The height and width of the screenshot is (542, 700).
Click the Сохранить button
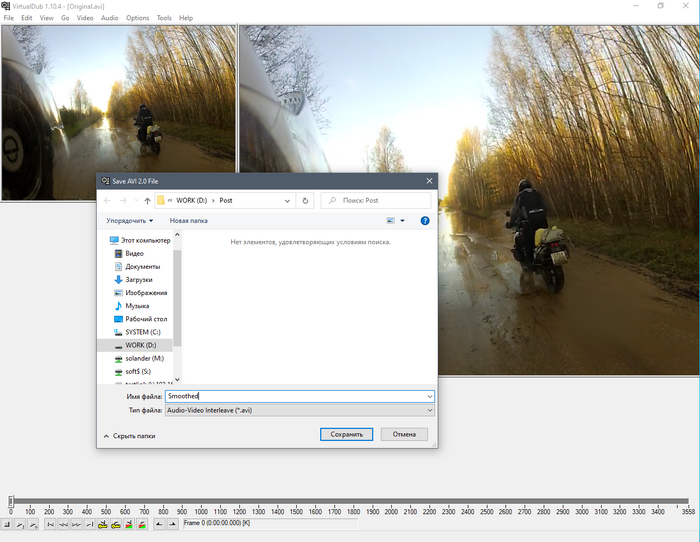(346, 435)
